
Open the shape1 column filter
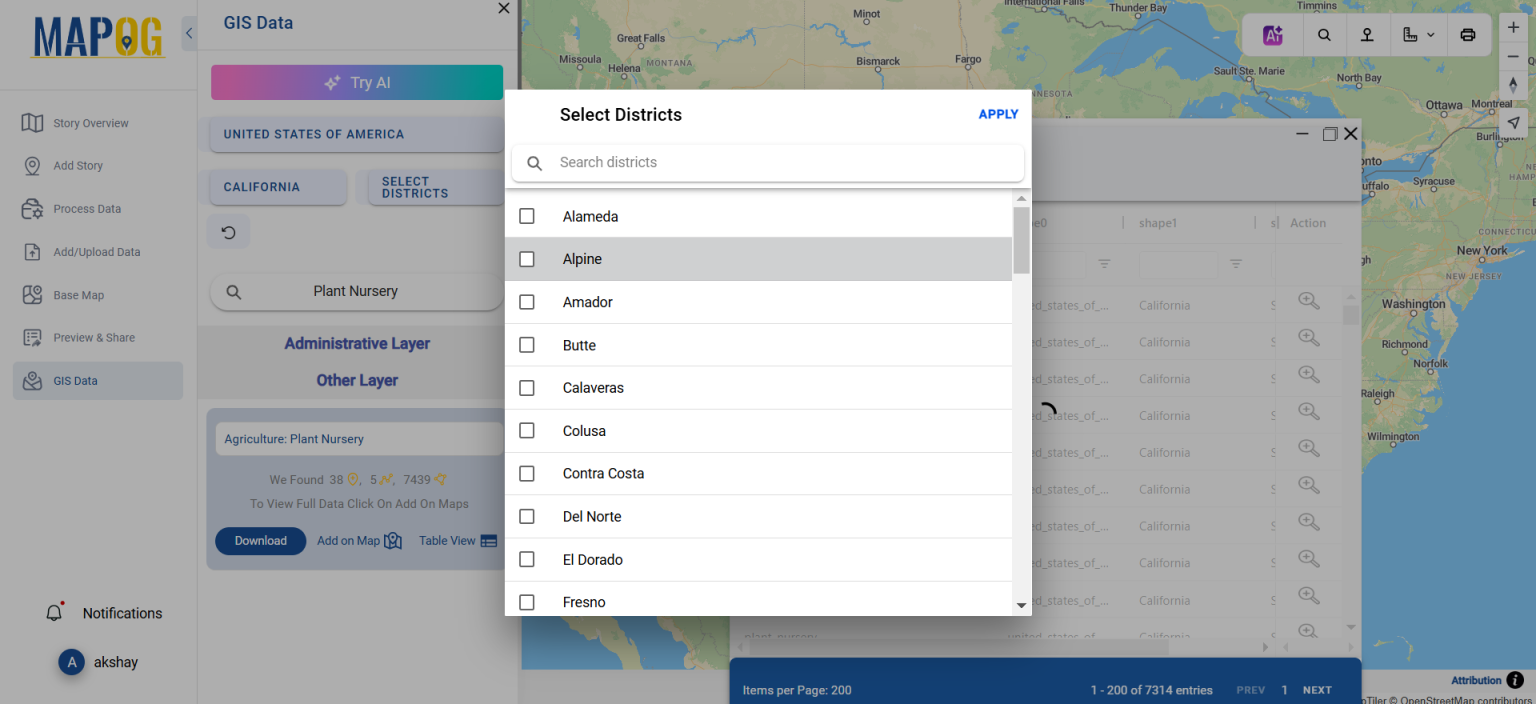click(1236, 264)
